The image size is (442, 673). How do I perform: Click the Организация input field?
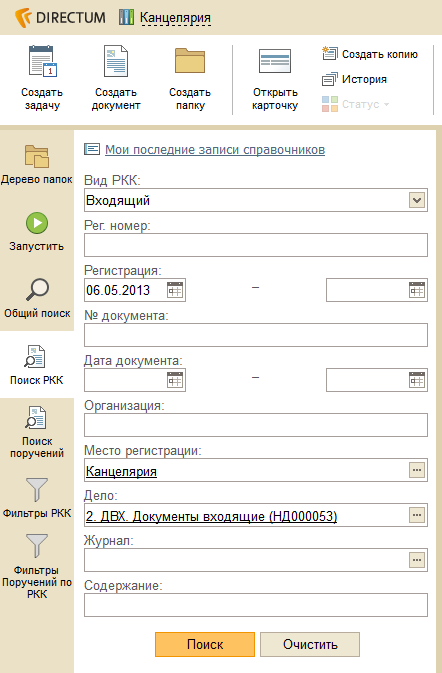[x=256, y=425]
